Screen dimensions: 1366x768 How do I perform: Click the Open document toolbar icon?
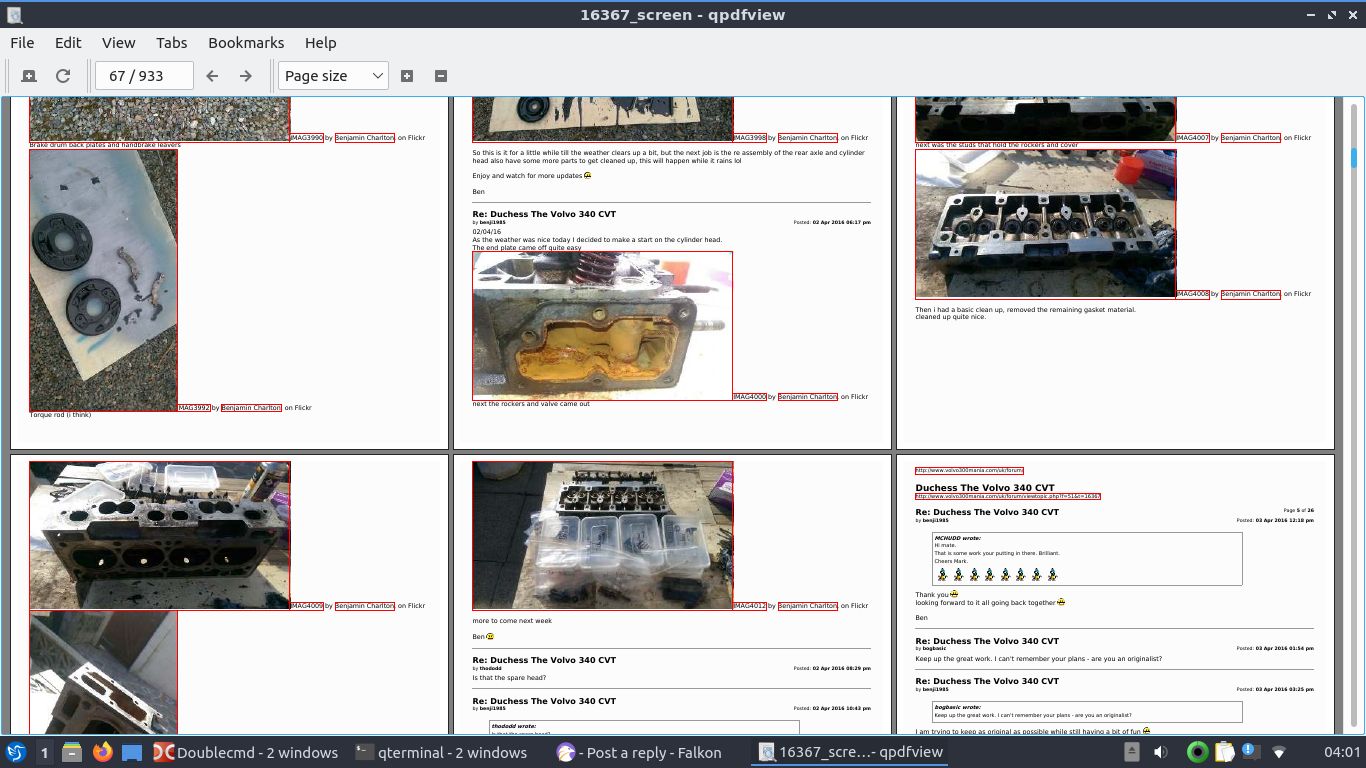(x=28, y=76)
